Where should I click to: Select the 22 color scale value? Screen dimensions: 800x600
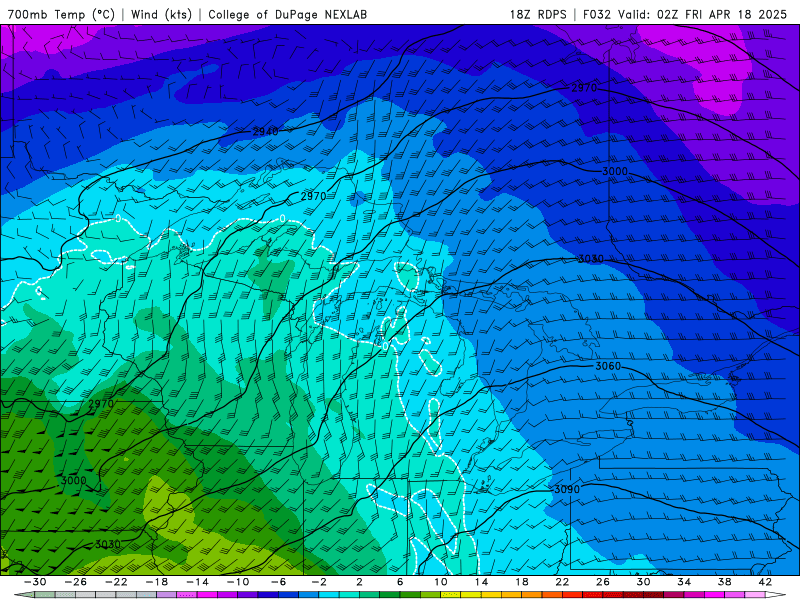[562, 582]
